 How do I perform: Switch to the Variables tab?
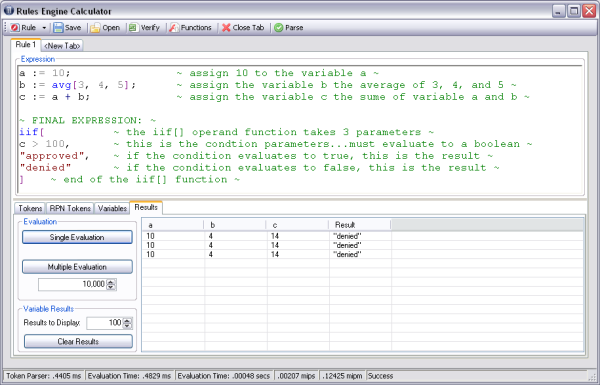click(x=112, y=209)
